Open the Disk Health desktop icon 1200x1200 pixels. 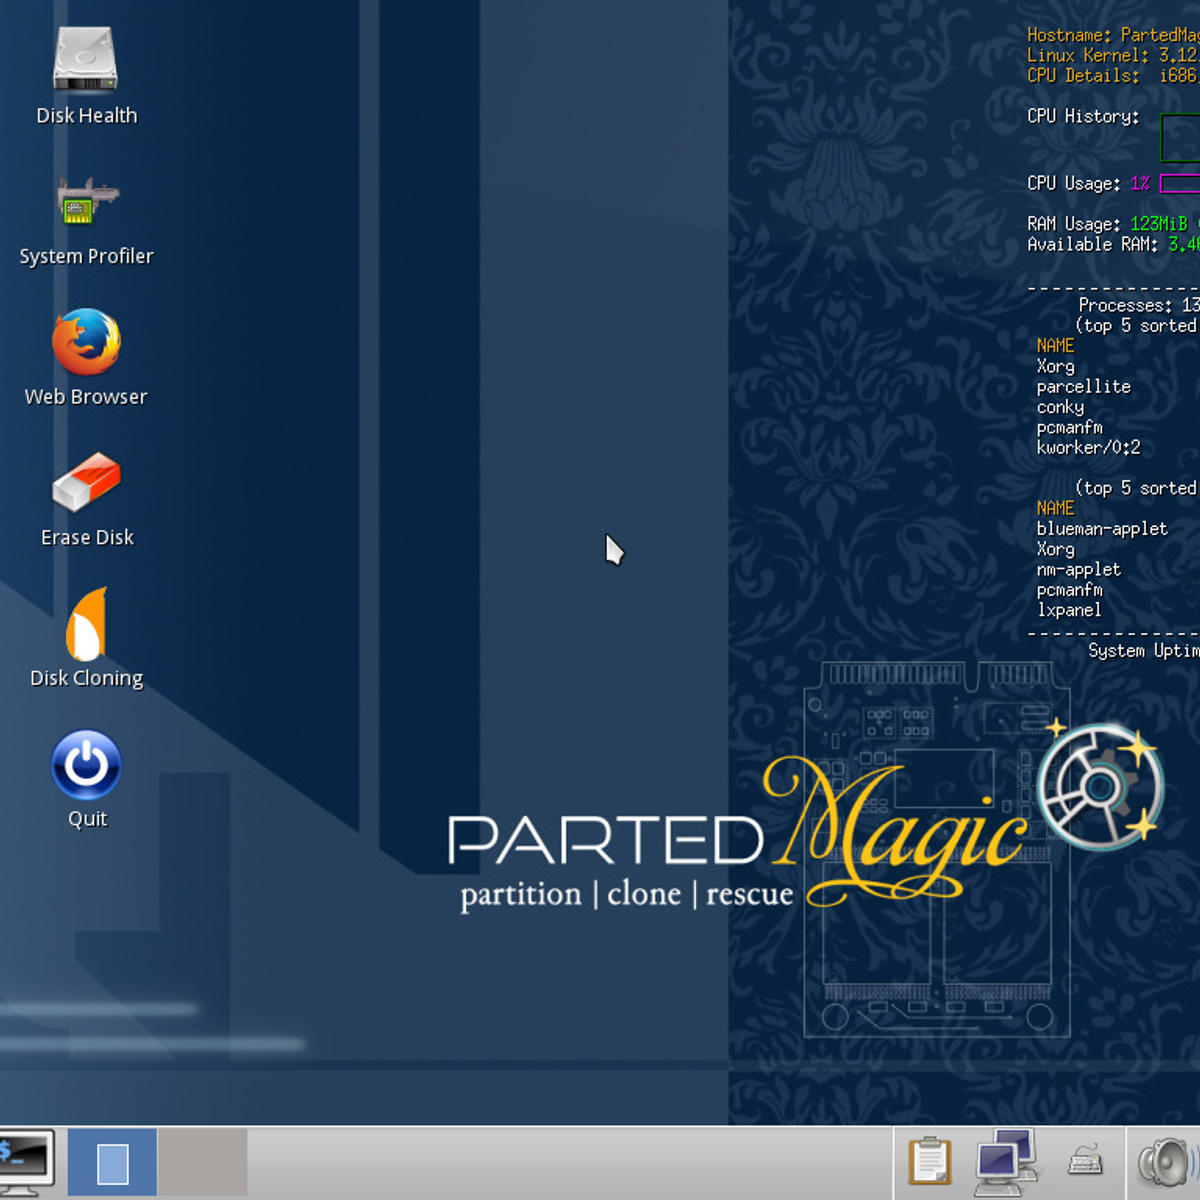(86, 58)
